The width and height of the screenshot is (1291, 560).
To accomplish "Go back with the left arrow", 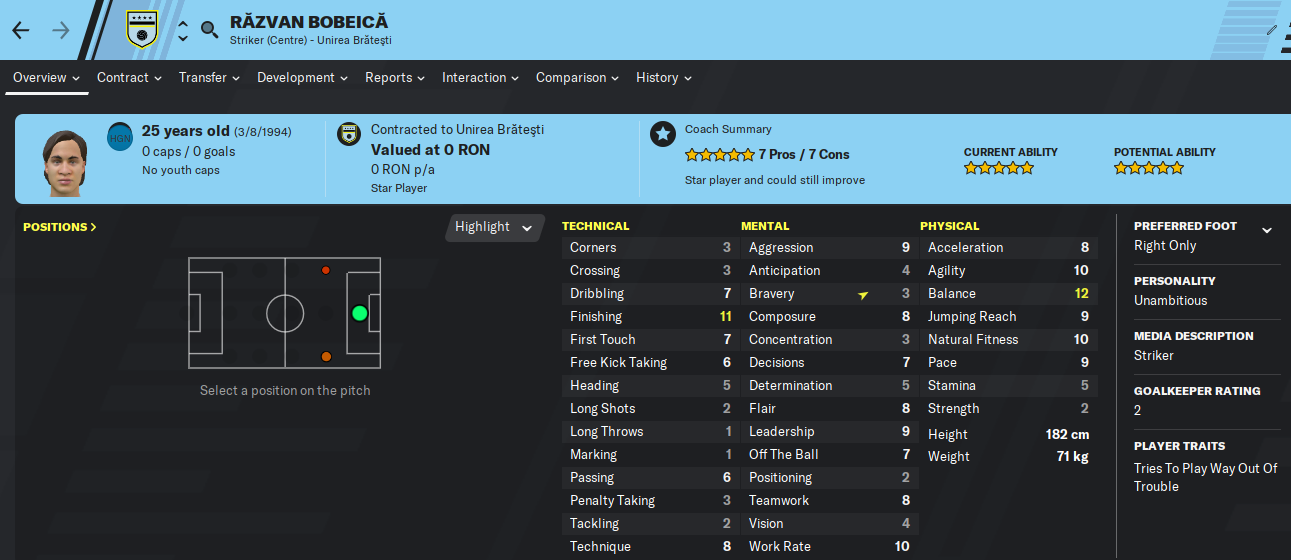I will 21,30.
